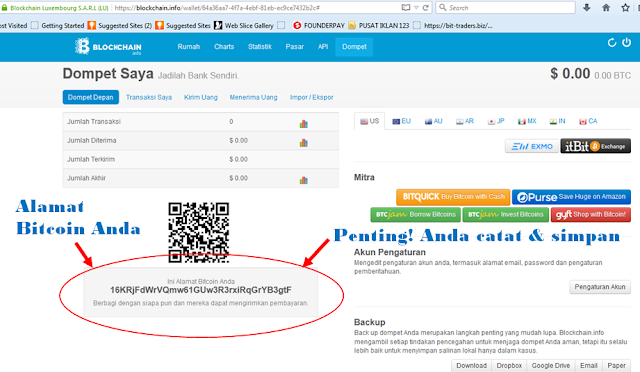Switch to the Menerima Uang tab
640x372 pixels.
click(x=253, y=97)
